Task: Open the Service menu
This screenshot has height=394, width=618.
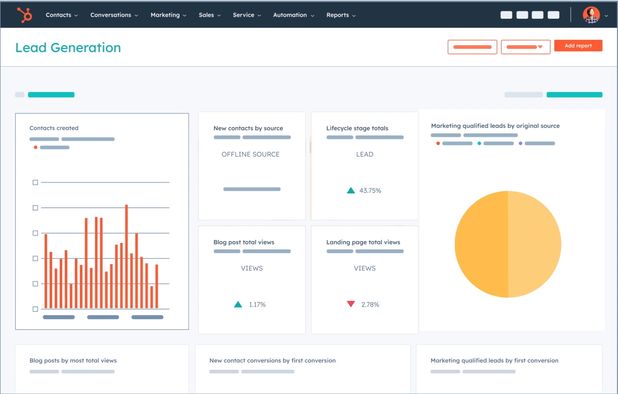Action: [247, 15]
